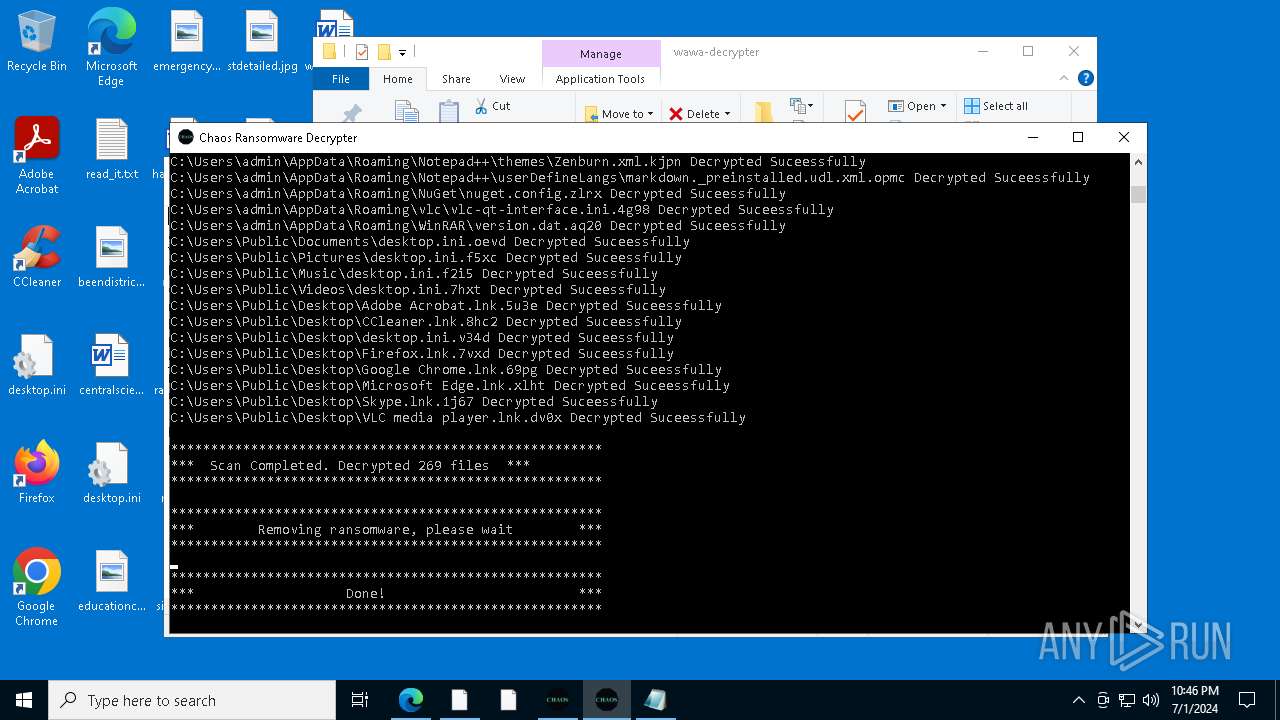Open the volume control in system tray

tap(1150, 700)
